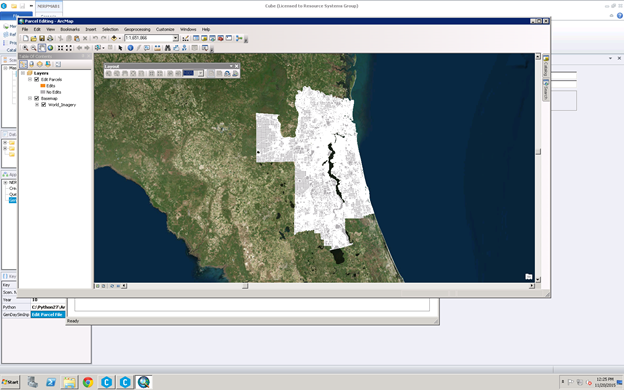
Task: Zoom to Full Extent globe icon
Action: click(x=50, y=48)
